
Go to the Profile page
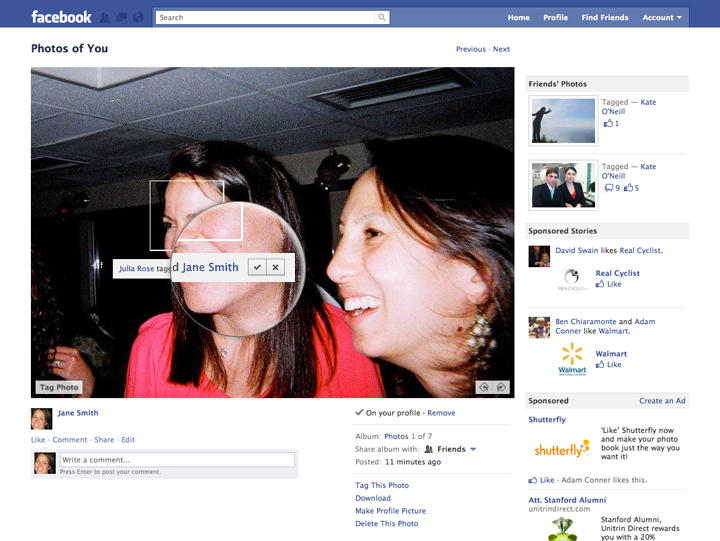pyautogui.click(x=555, y=17)
